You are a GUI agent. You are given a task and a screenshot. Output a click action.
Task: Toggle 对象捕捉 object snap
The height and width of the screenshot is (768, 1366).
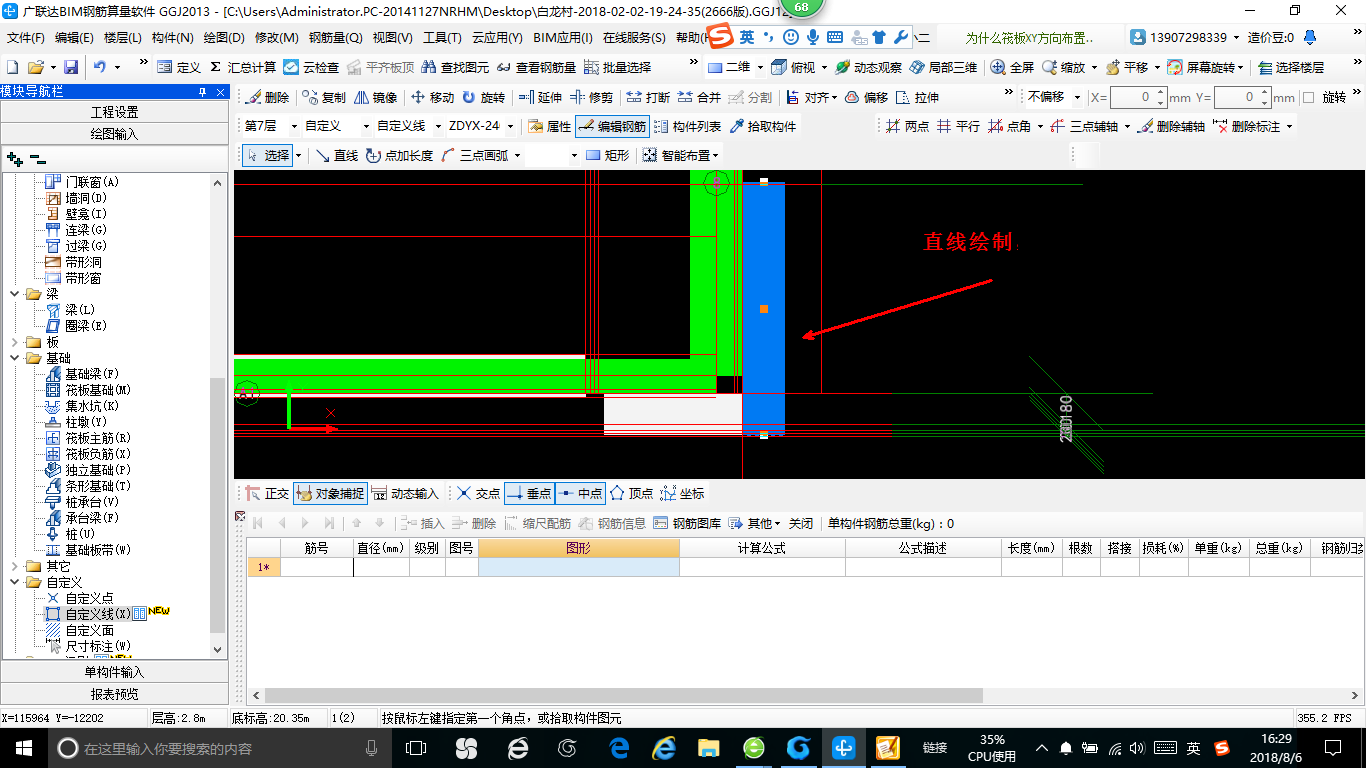click(331, 493)
